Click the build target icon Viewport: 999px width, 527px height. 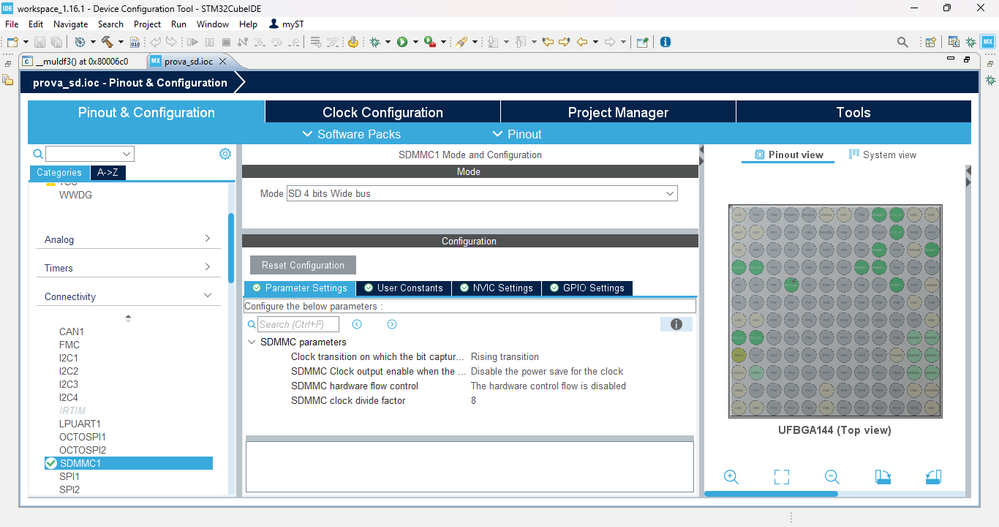(x=80, y=42)
